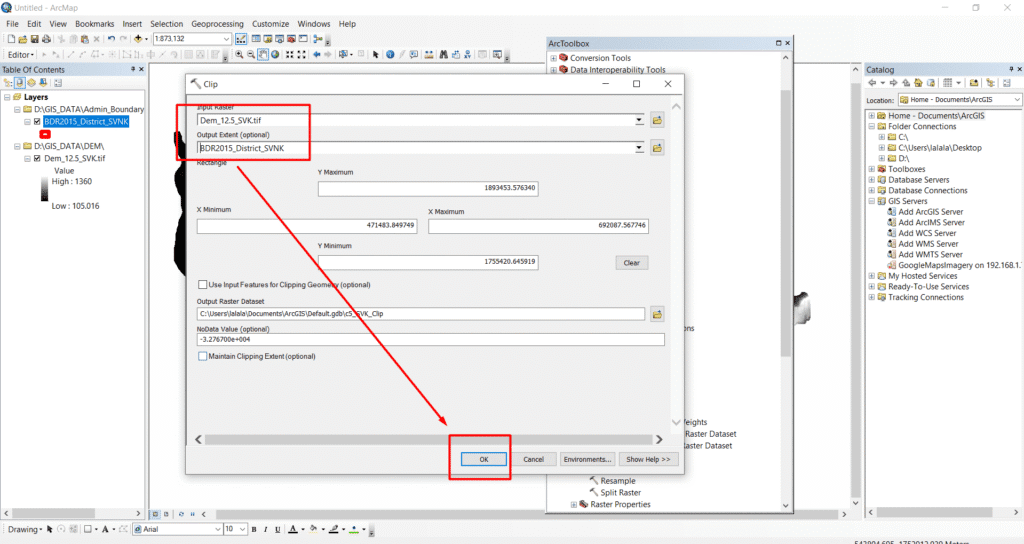Viewport: 1024px width, 544px height.
Task: Click Clear button beside Y Minimum
Action: 632,263
